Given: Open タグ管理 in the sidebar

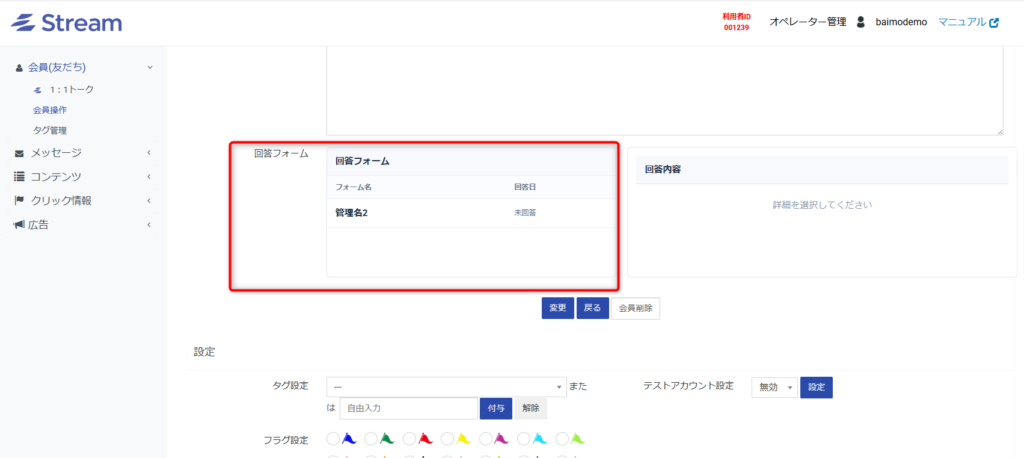Looking at the screenshot, I should pos(50,131).
